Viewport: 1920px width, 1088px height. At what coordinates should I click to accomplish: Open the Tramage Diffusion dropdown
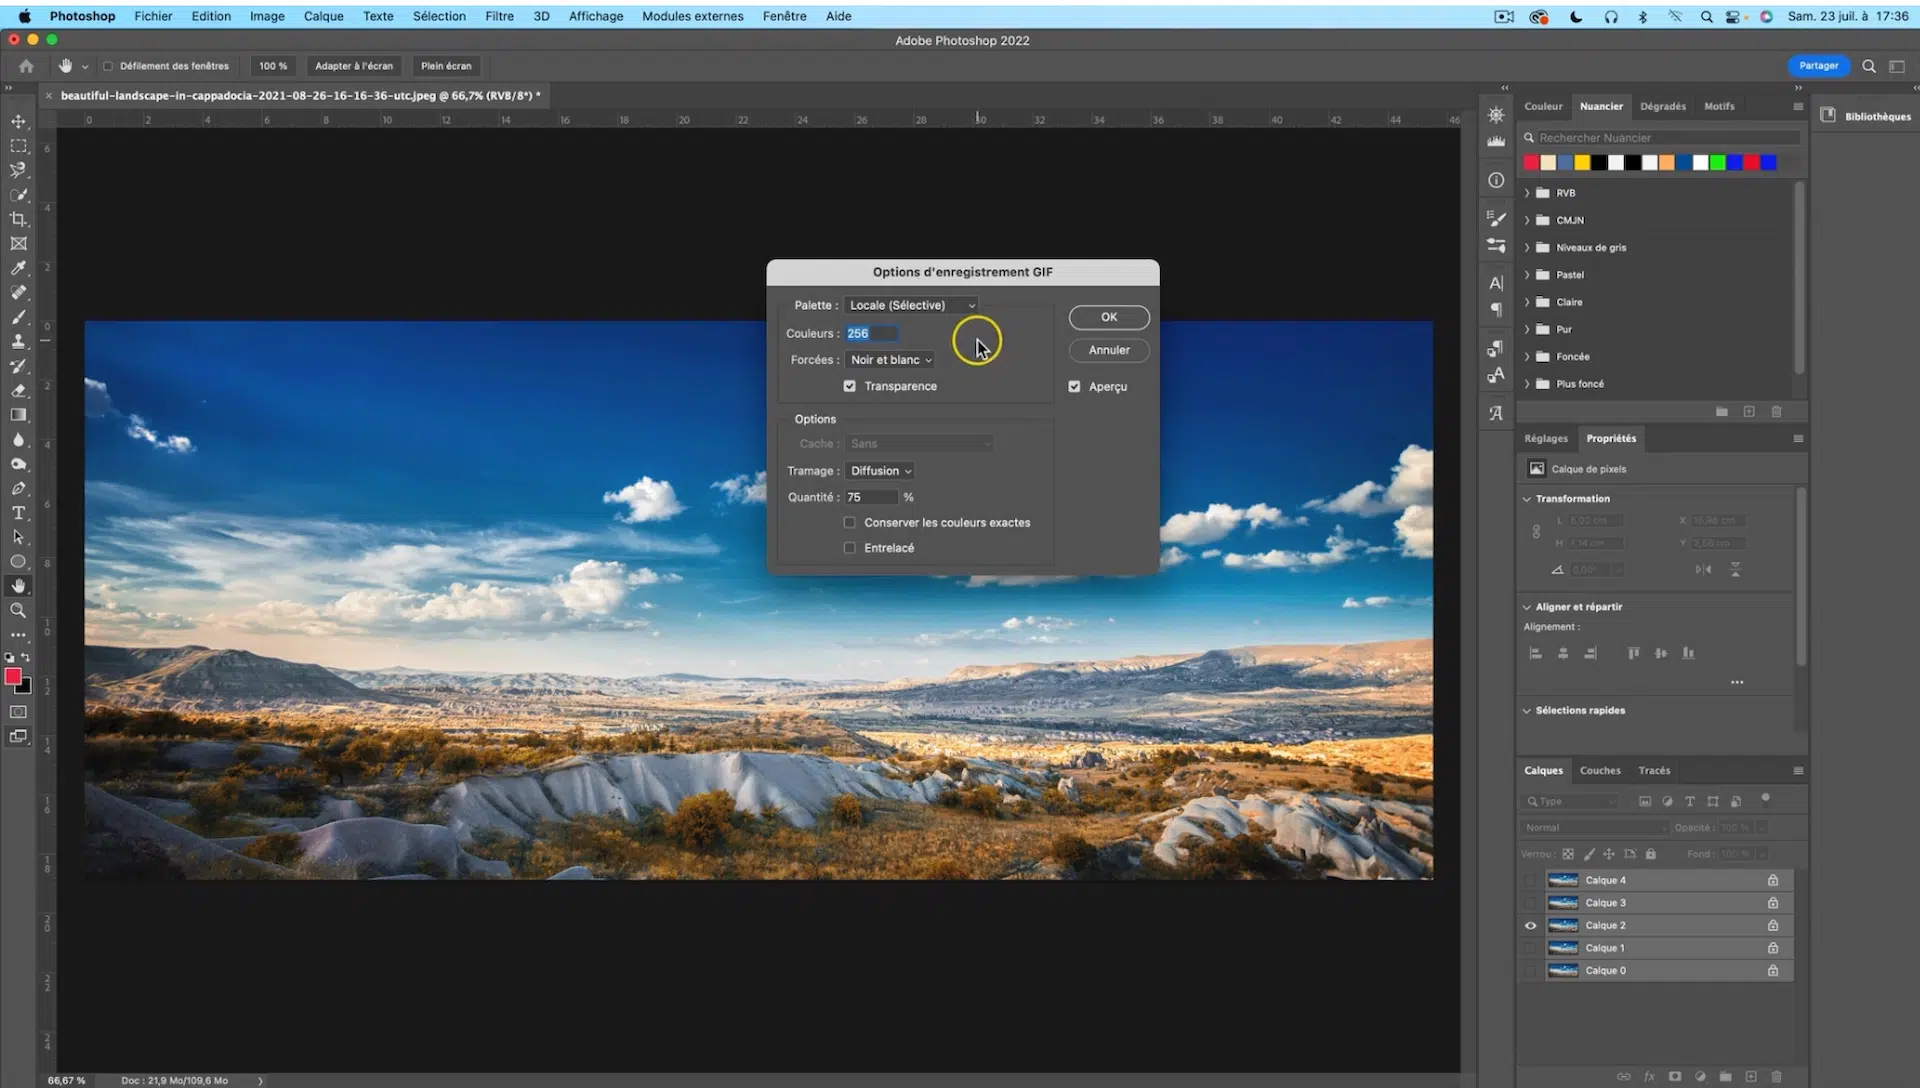coord(880,471)
